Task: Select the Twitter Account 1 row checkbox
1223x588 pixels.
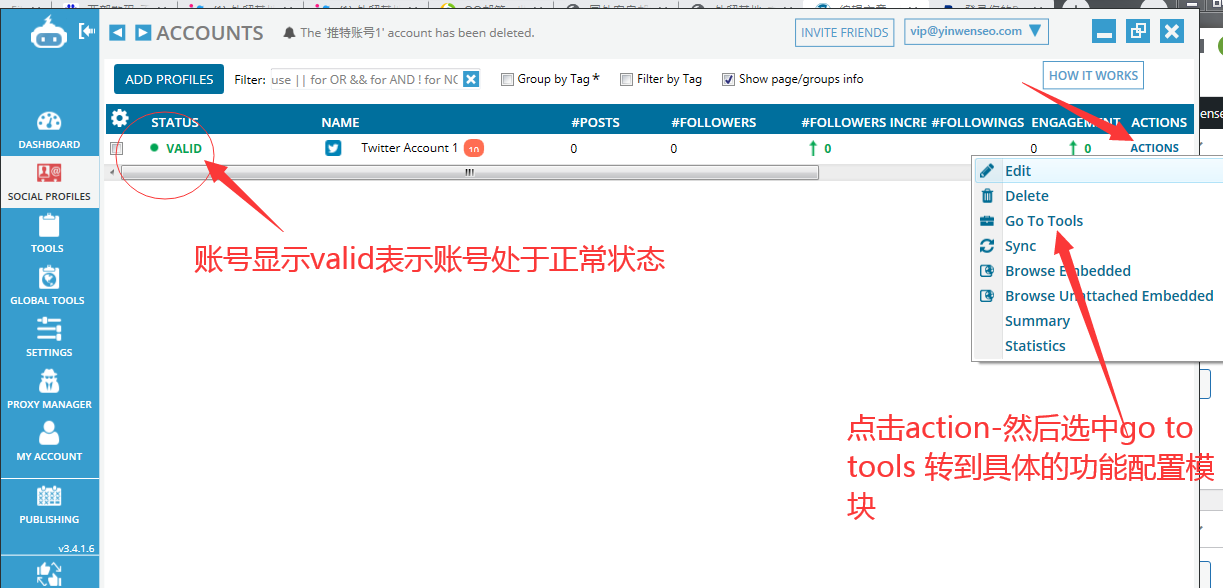Action: click(x=117, y=149)
